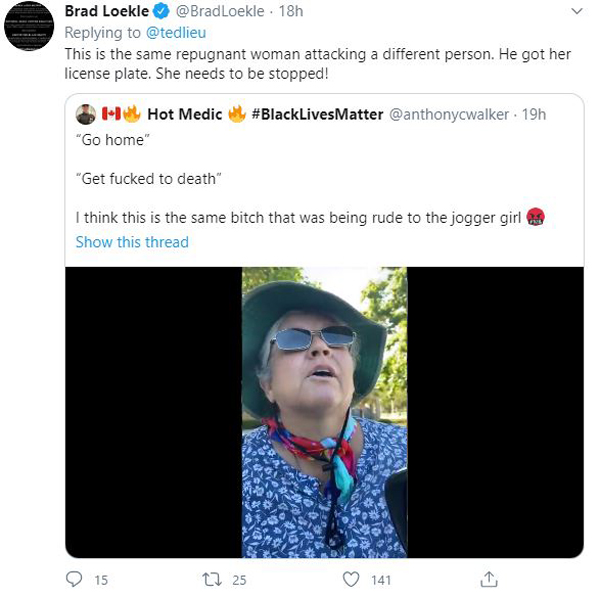Like the tweet with the heart icon
600x597 pixels.
tap(351, 579)
